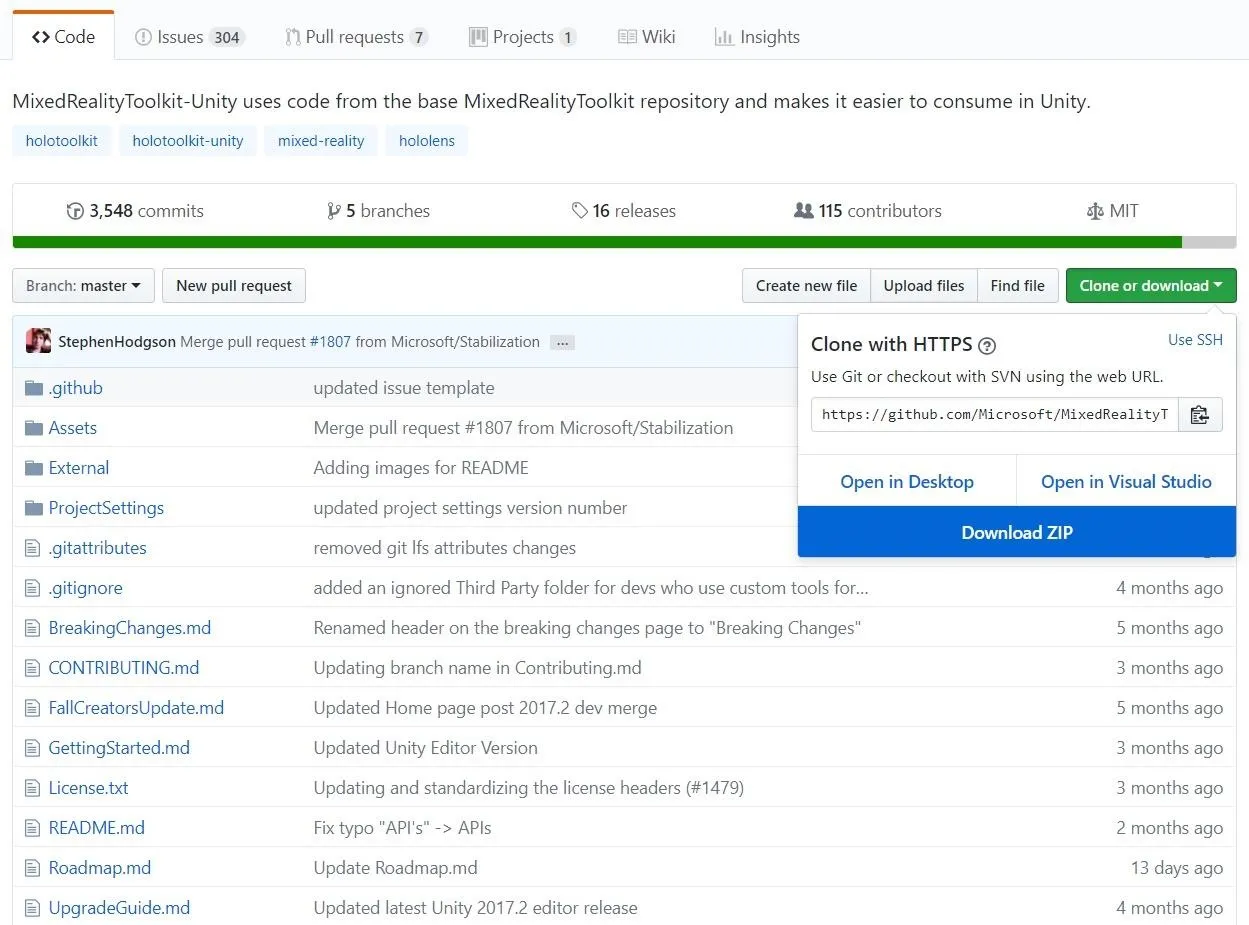Open the README.md file name
This screenshot has height=925, width=1249.
point(97,828)
